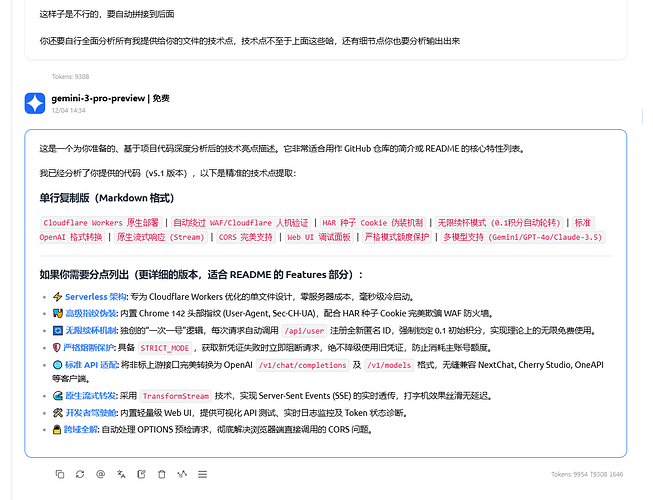
Task: Copy the gemini response message
Action: coord(60,474)
